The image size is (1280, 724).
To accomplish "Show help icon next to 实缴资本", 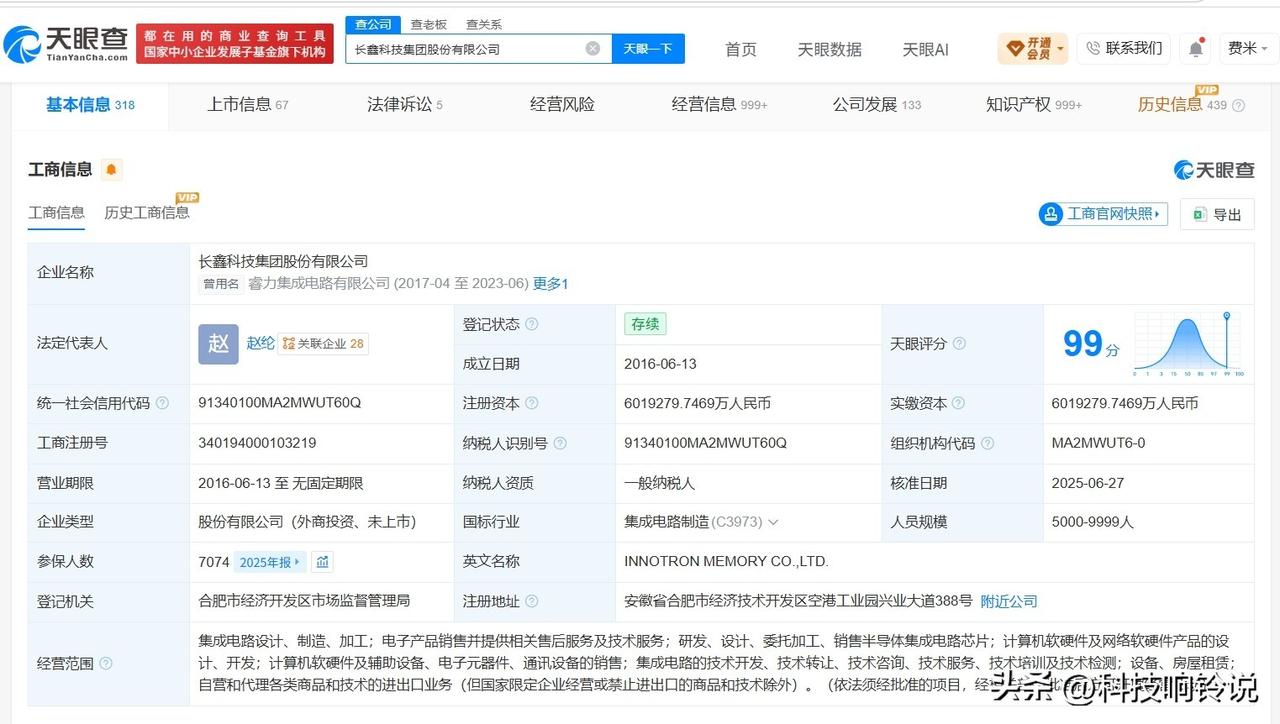I will [958, 403].
